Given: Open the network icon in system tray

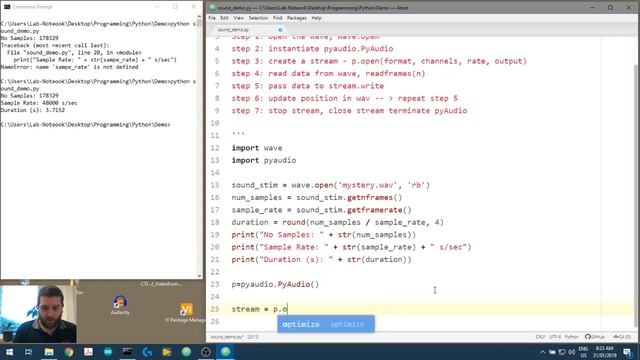Looking at the screenshot, I should (562, 352).
